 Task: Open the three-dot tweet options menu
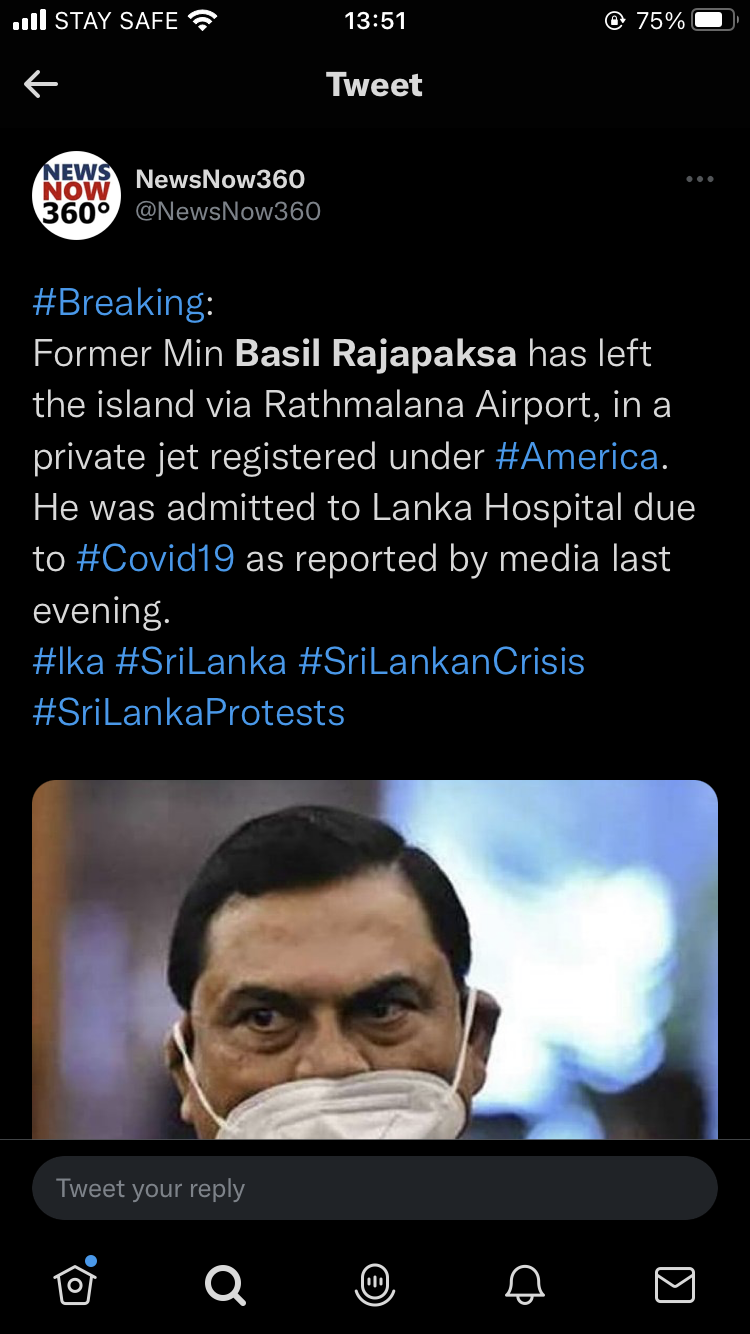point(699,180)
